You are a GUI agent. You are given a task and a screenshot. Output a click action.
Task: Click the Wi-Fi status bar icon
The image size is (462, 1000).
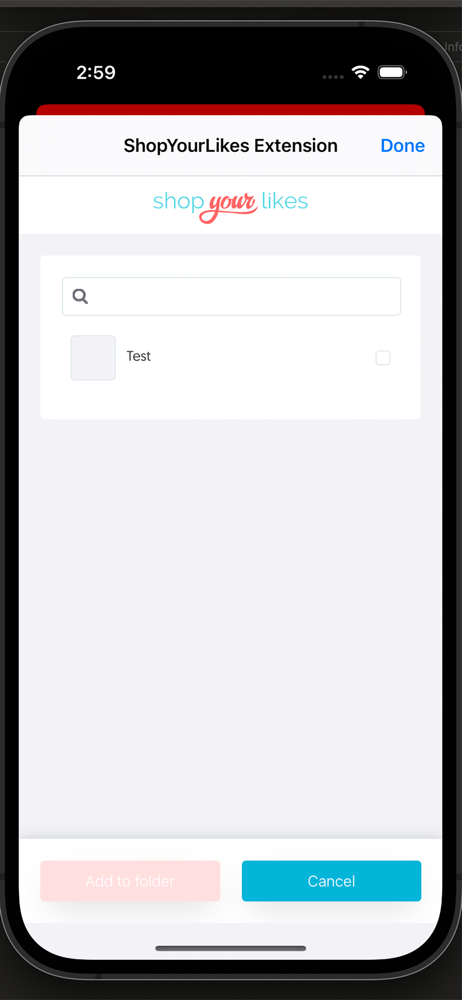point(361,73)
